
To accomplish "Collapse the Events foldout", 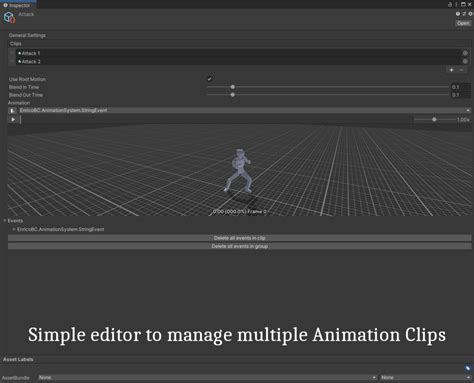I will pos(5,221).
